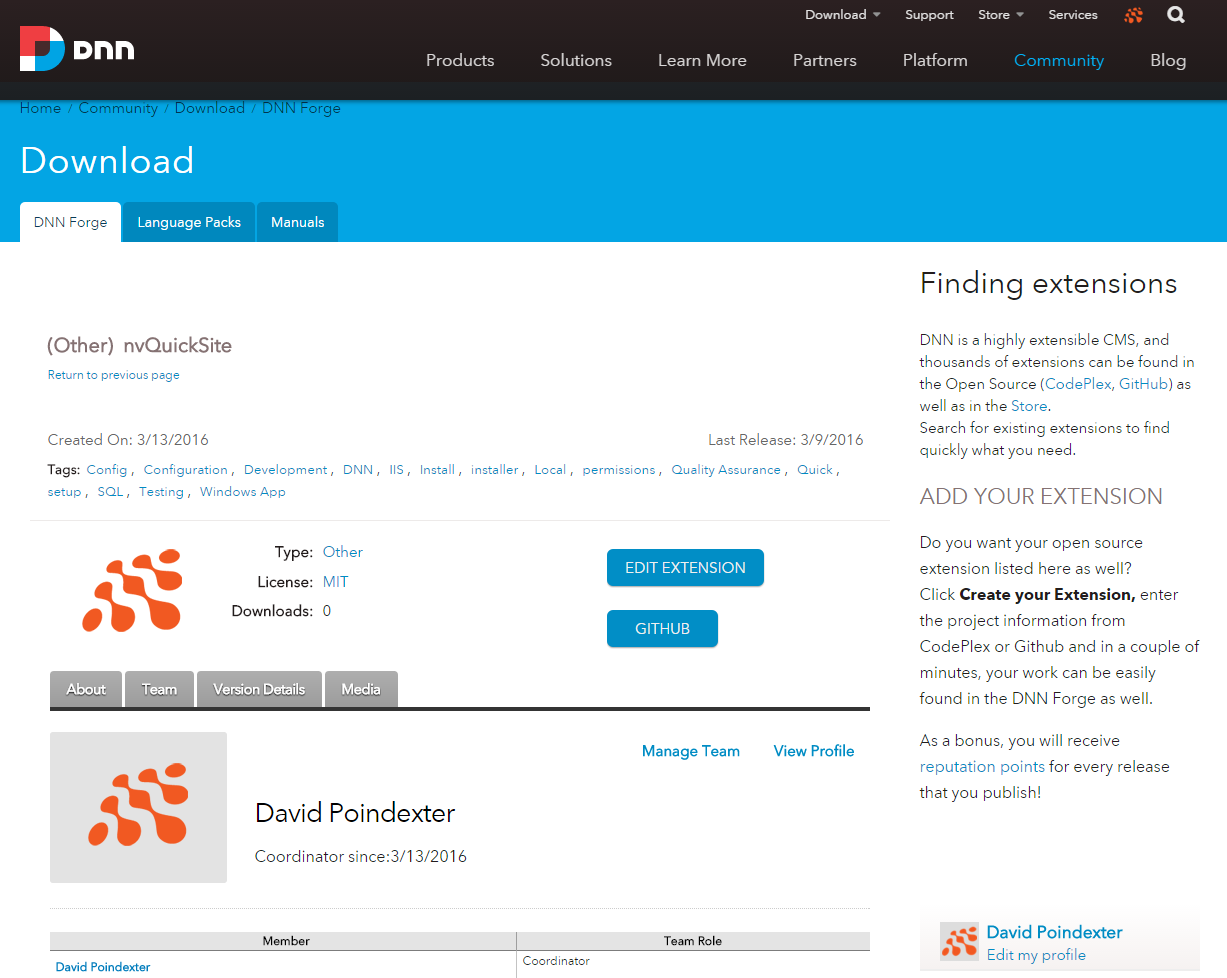Click the Configuration tag

[186, 469]
